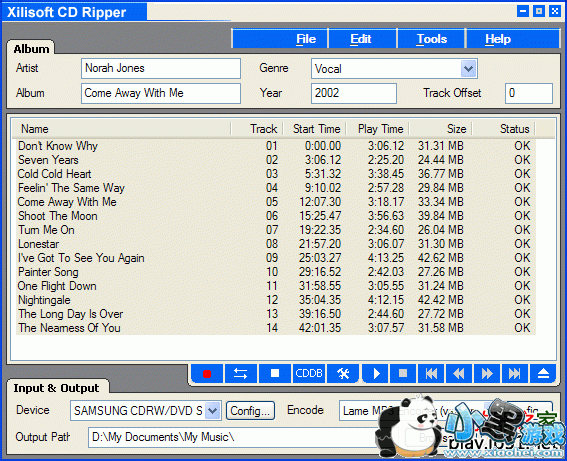The image size is (567, 461).
Task: Minimize the Xilisoft CD Ripper window
Action: click(523, 11)
